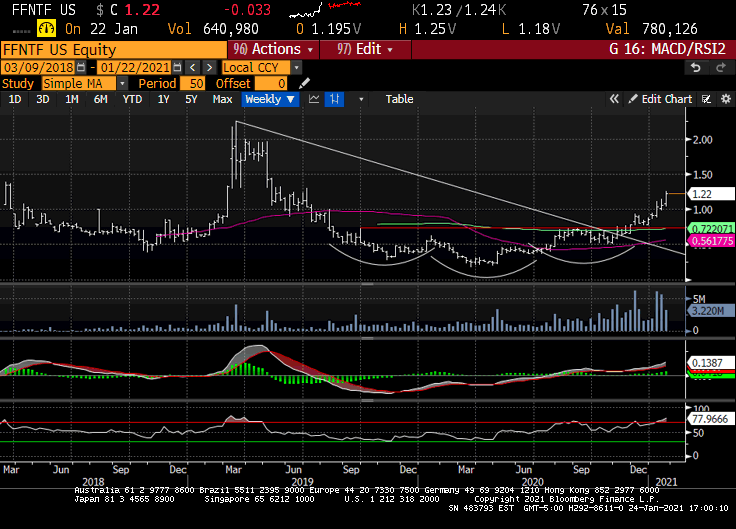Select the 1M range tab
Screen dimensions: 736x529
(71, 99)
